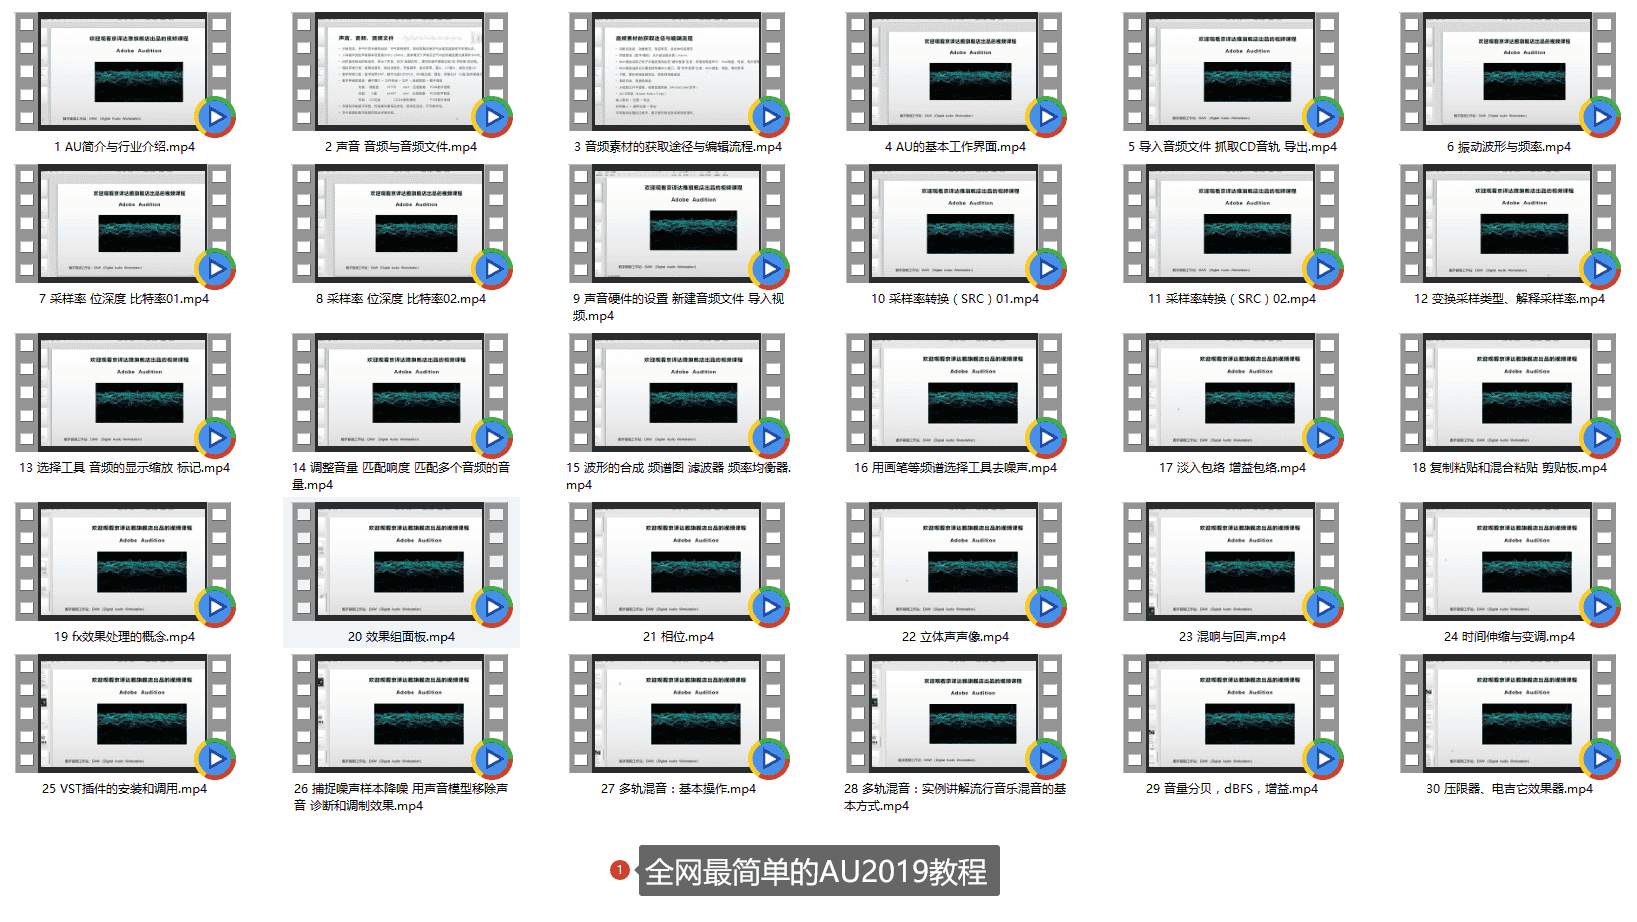Select the file name 22 立体声声像.mp4

pyautogui.click(x=955, y=636)
